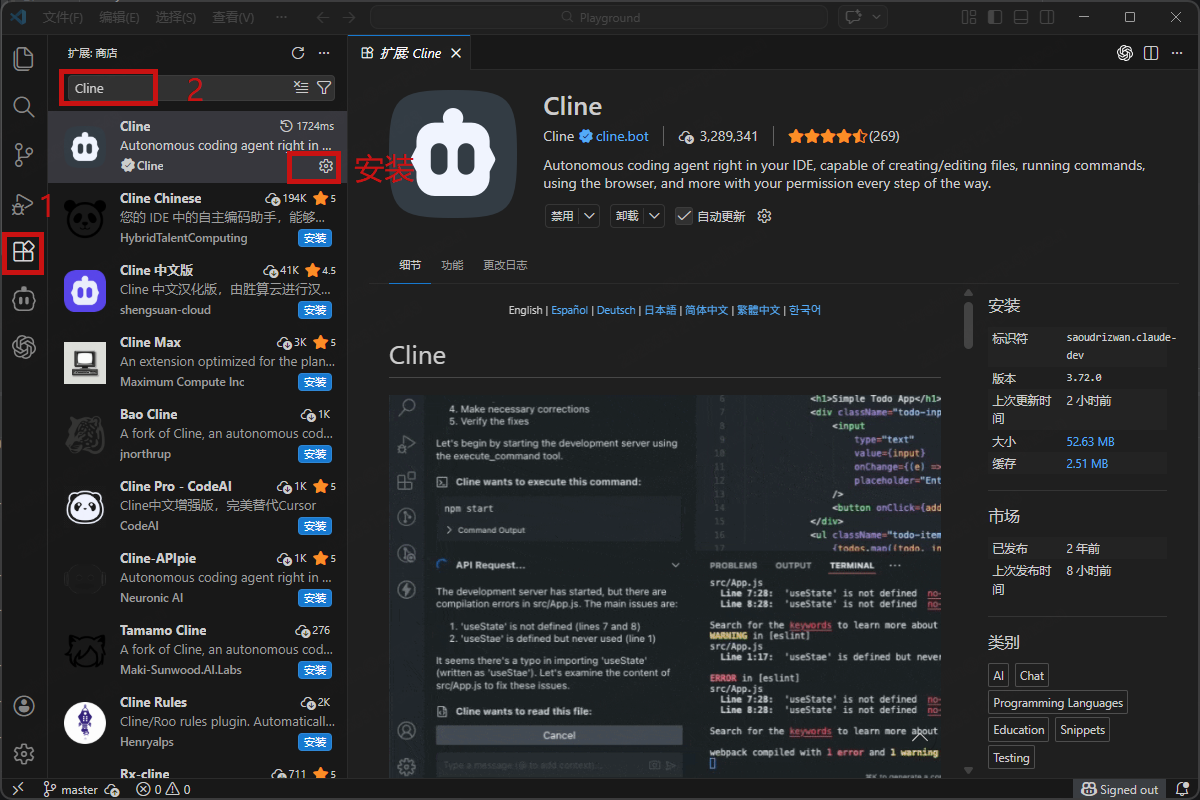
Task: Open auto-update settings gear on Cline page
Action: click(x=765, y=216)
